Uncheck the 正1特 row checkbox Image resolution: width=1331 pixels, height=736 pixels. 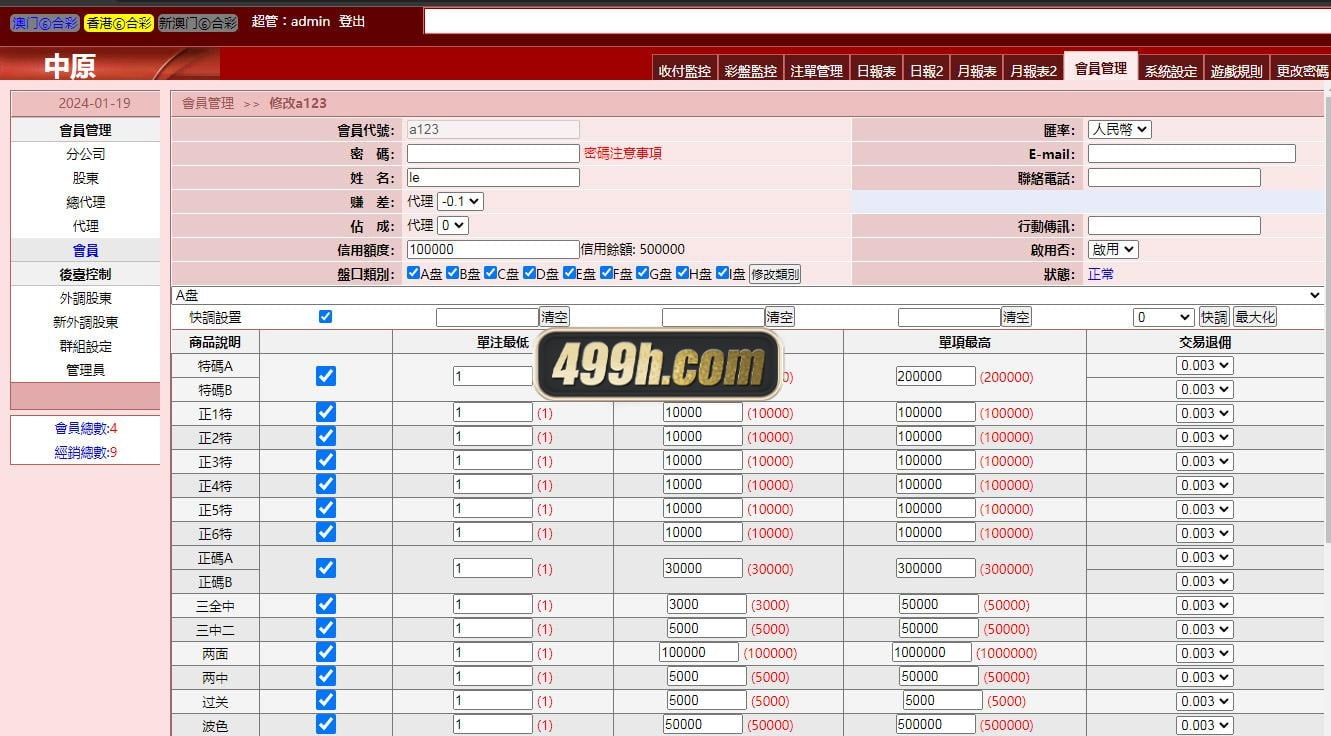(x=326, y=412)
